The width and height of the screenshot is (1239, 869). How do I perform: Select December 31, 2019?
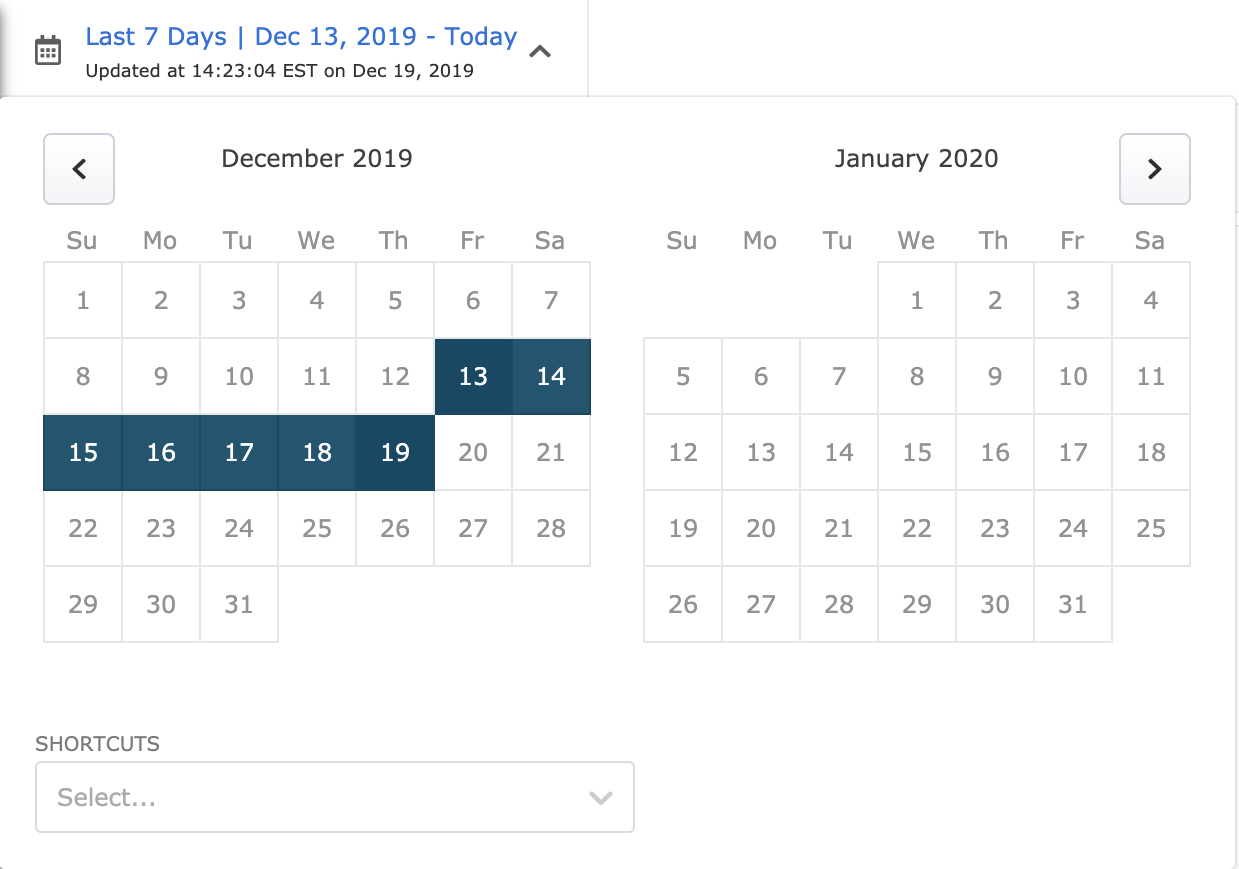point(239,605)
